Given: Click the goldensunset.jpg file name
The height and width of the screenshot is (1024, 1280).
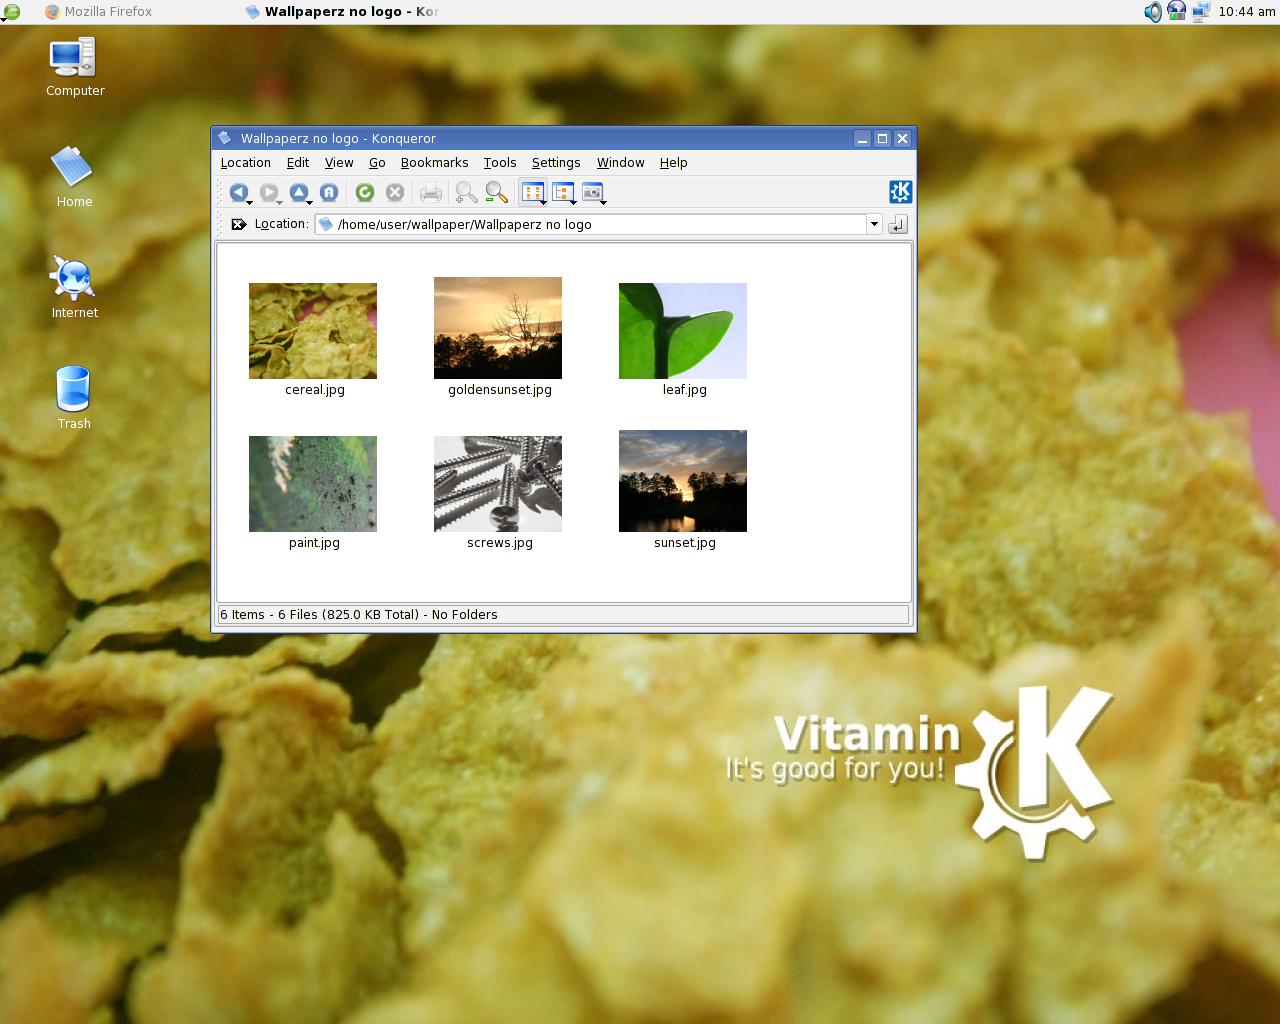Looking at the screenshot, I should point(499,390).
